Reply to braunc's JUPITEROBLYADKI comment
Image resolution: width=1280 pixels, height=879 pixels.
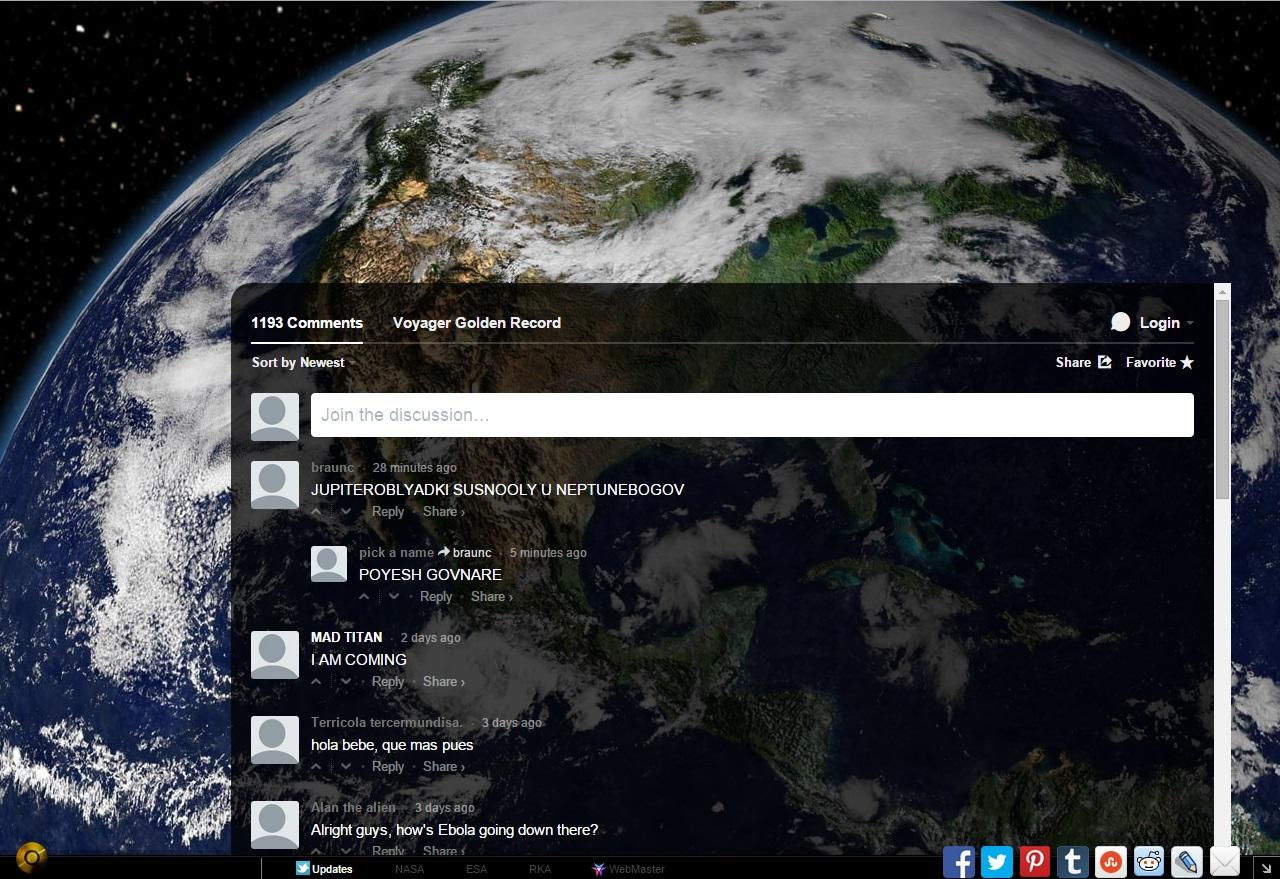388,511
